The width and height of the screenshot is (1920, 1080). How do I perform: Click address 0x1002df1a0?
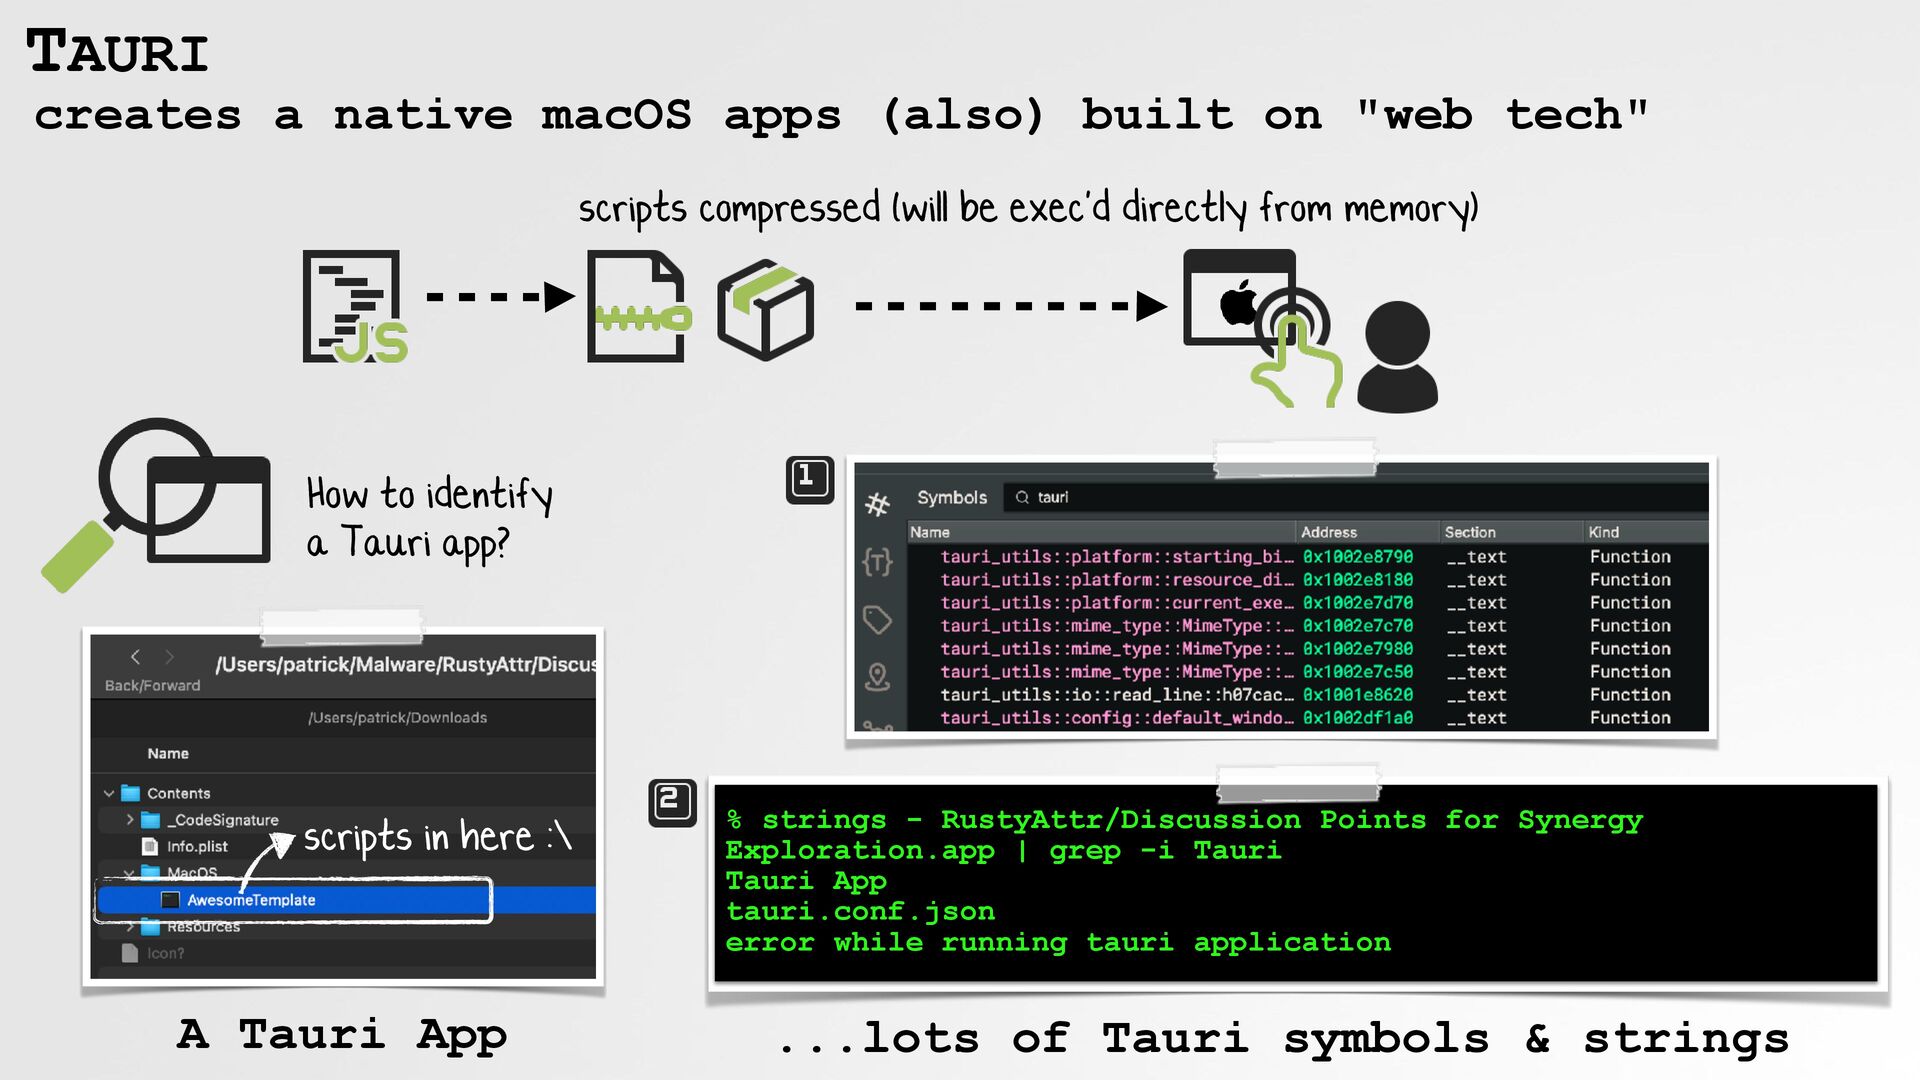coord(1358,717)
